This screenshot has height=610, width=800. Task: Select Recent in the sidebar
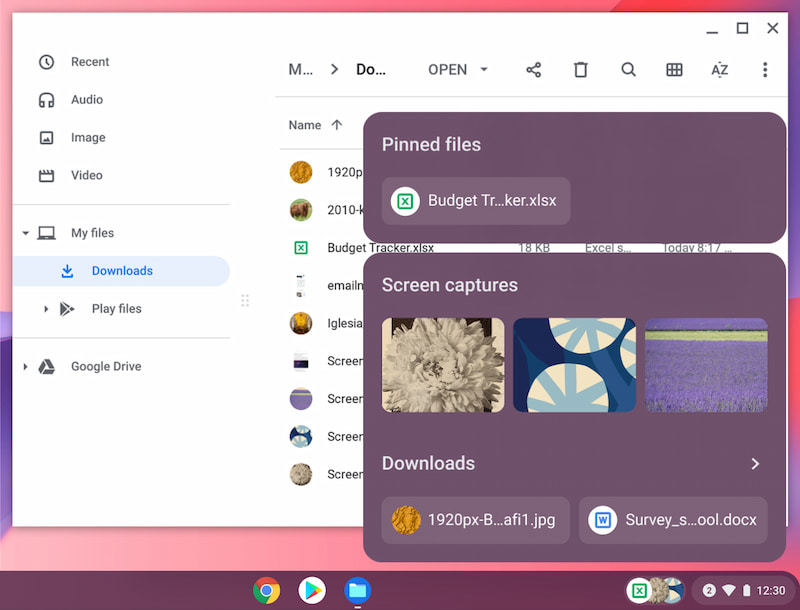pos(89,62)
